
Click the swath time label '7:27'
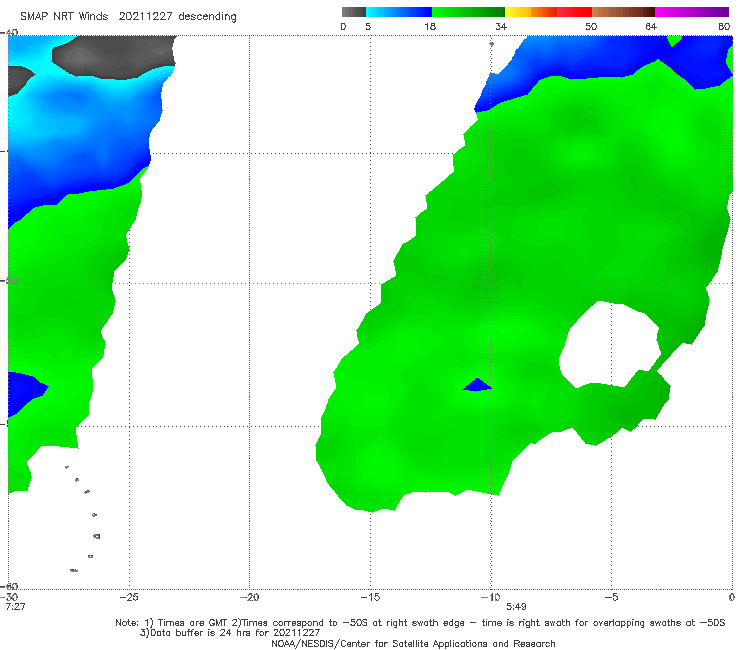(x=16, y=607)
